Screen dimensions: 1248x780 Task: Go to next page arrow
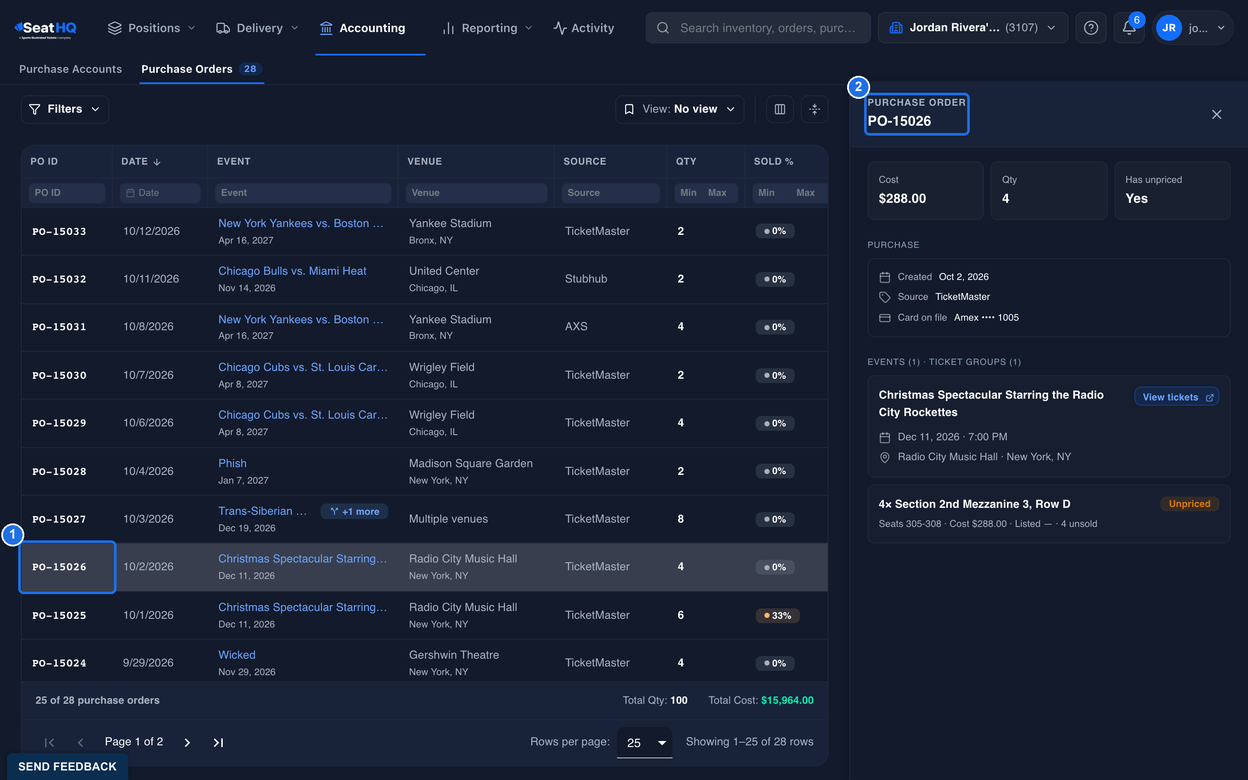point(187,742)
